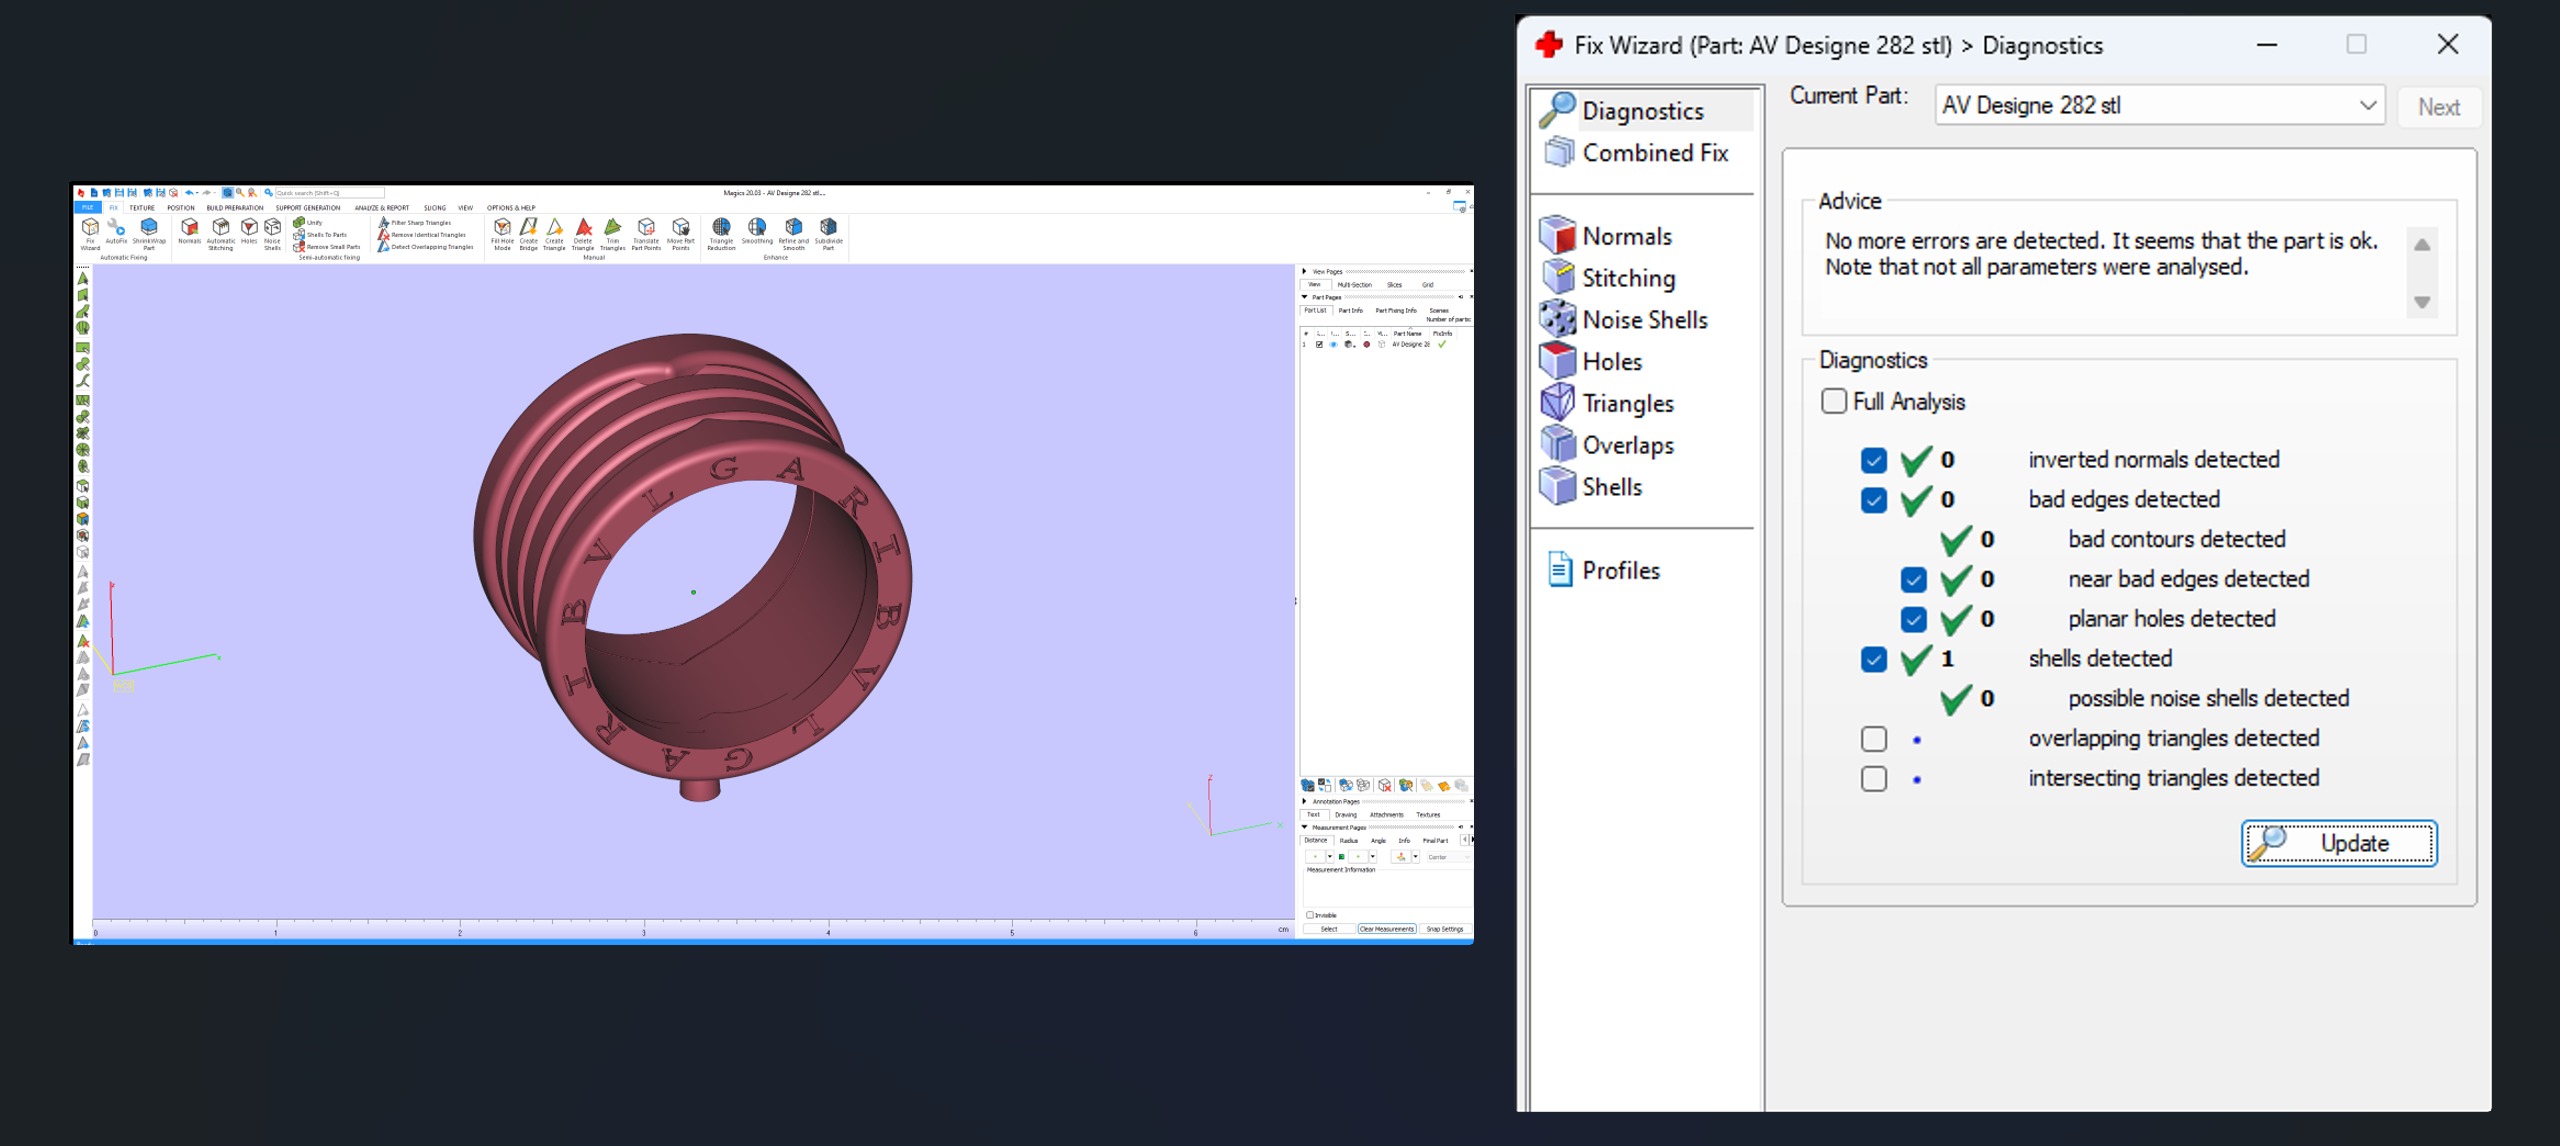The height and width of the screenshot is (1146, 2560).
Task: Select Create Triangle tool
Action: (554, 234)
